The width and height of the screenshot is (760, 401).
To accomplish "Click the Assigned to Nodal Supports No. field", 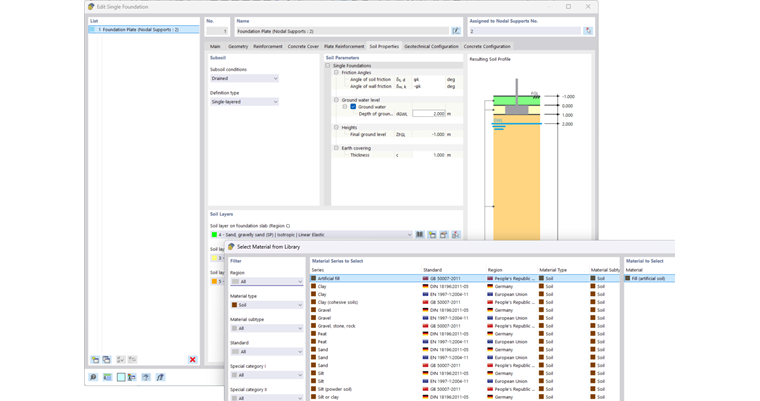I will point(525,31).
